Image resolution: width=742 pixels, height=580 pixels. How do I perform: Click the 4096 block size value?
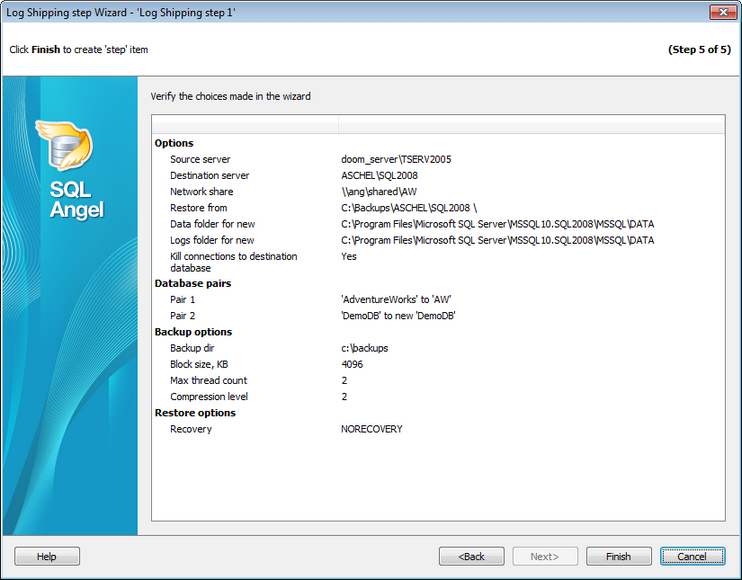point(352,364)
